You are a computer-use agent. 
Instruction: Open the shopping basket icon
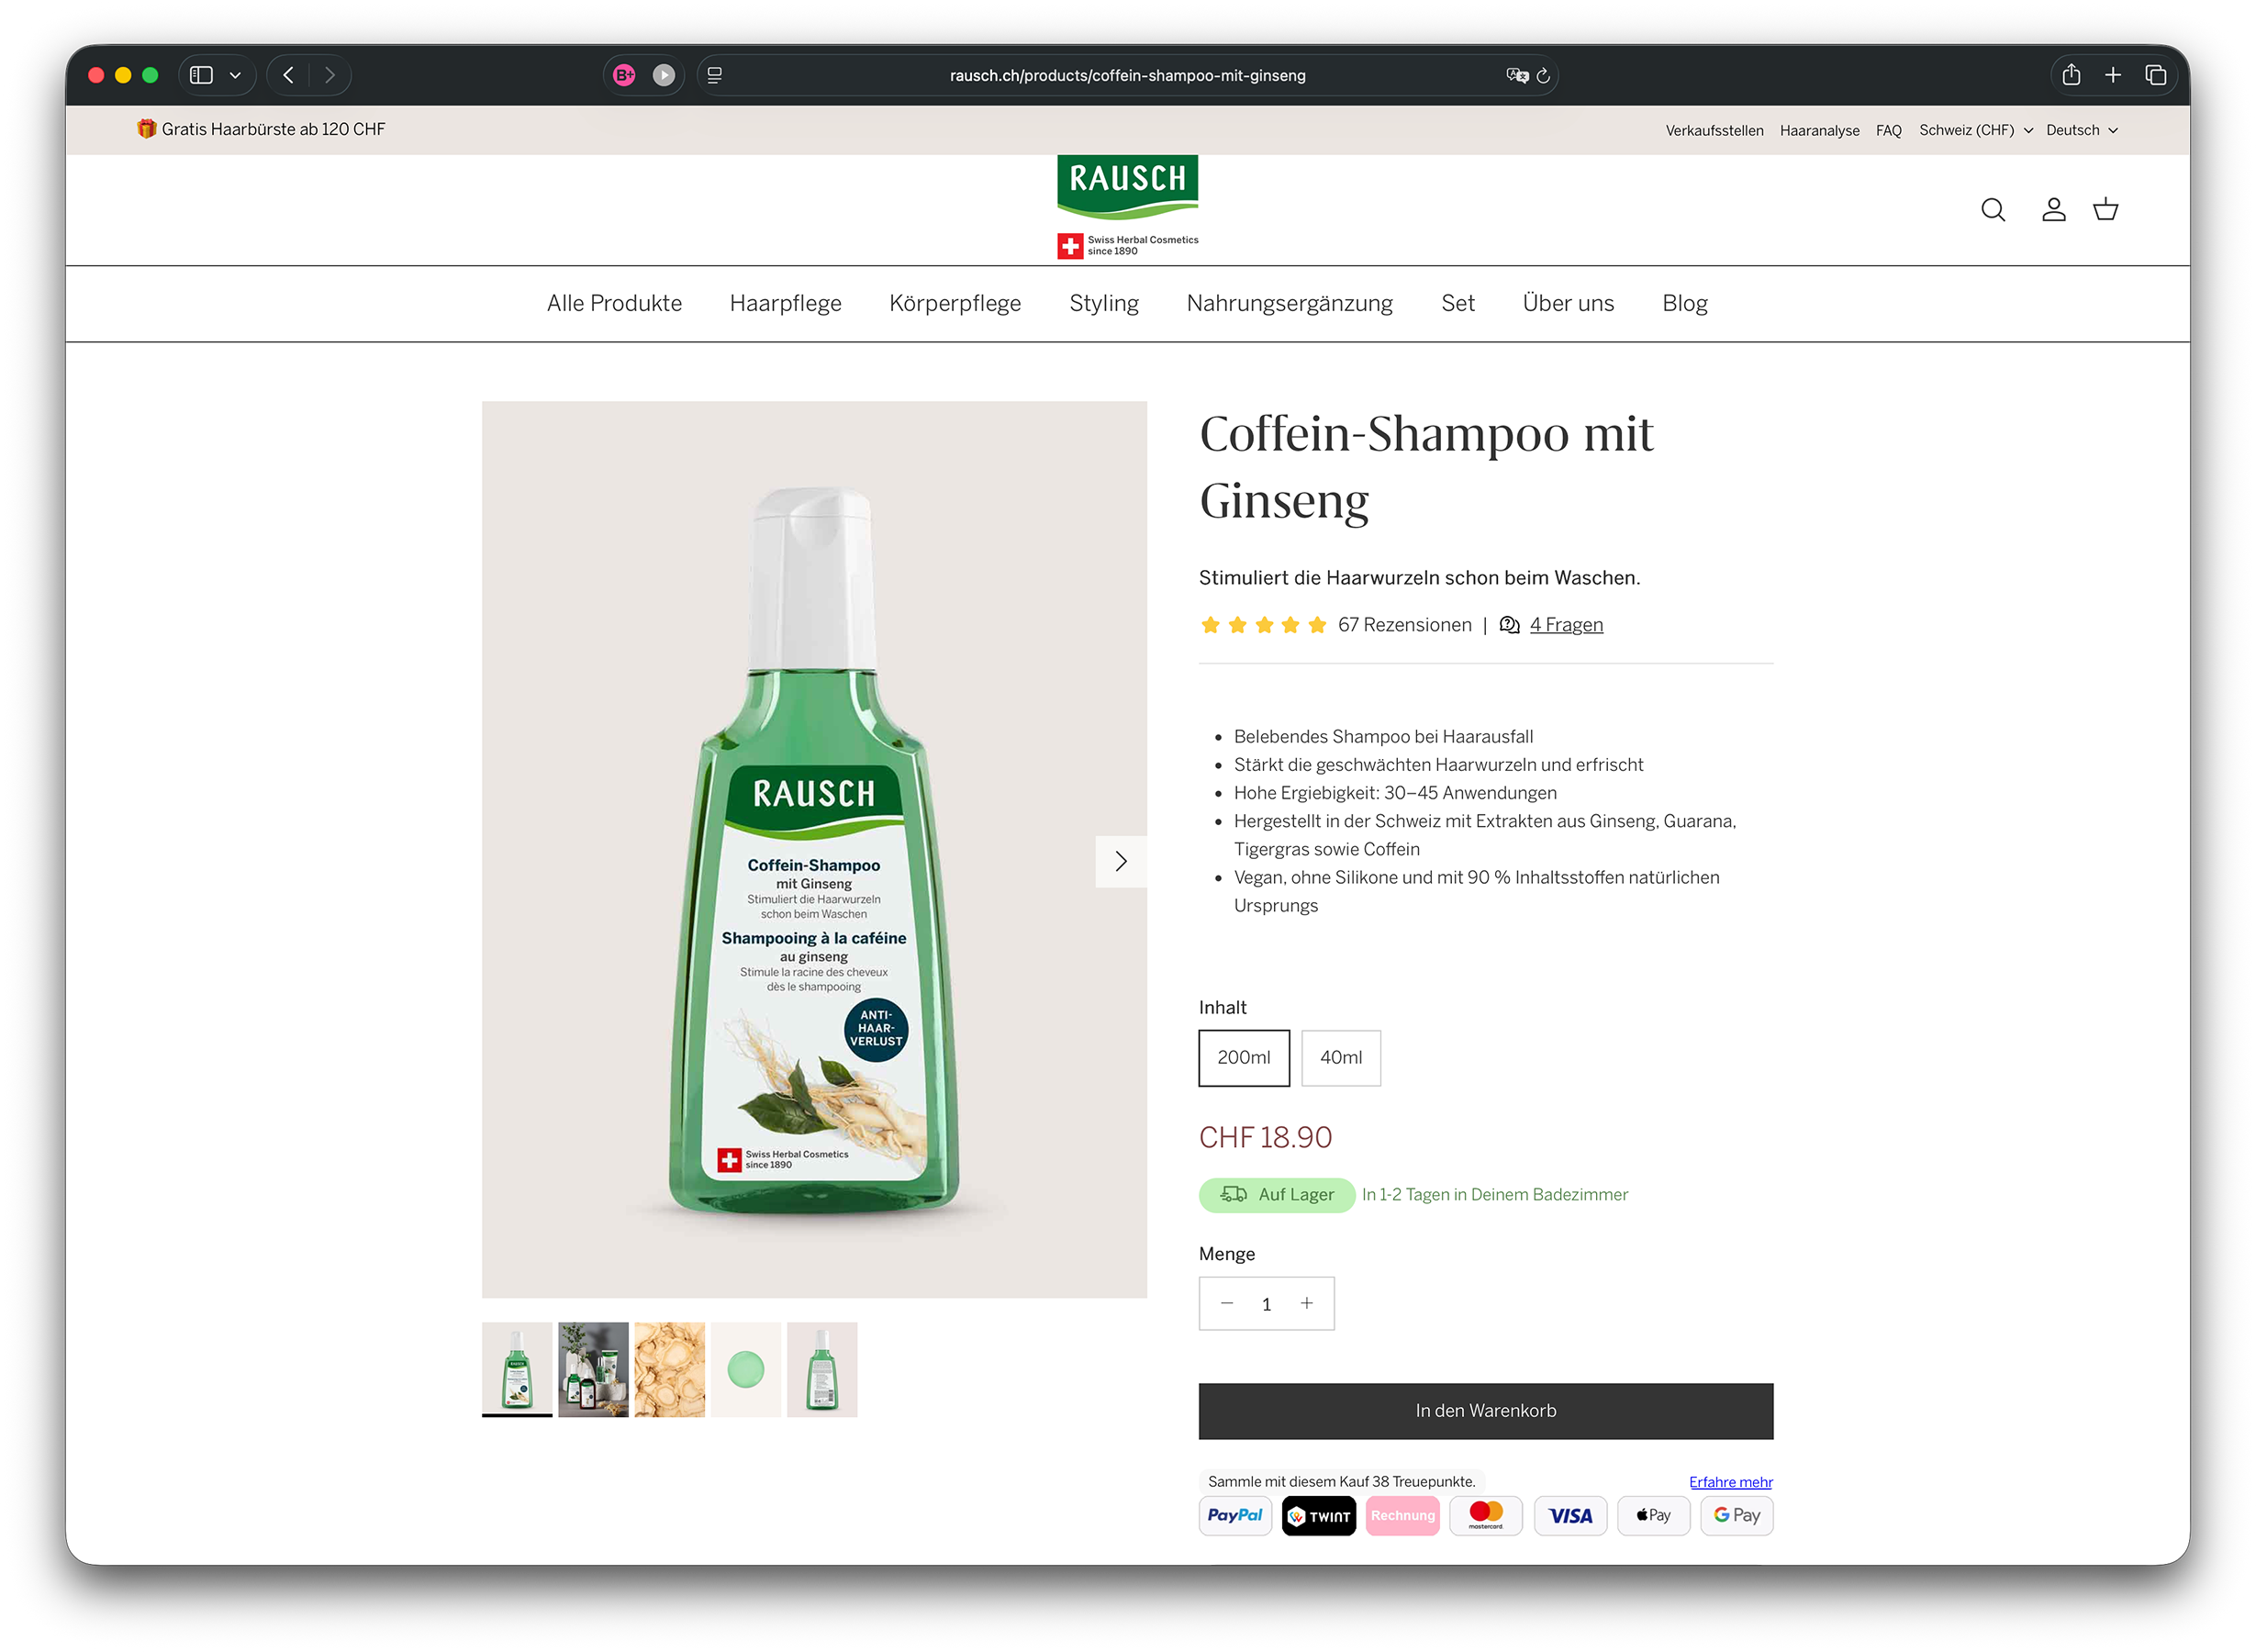pyautogui.click(x=2105, y=209)
